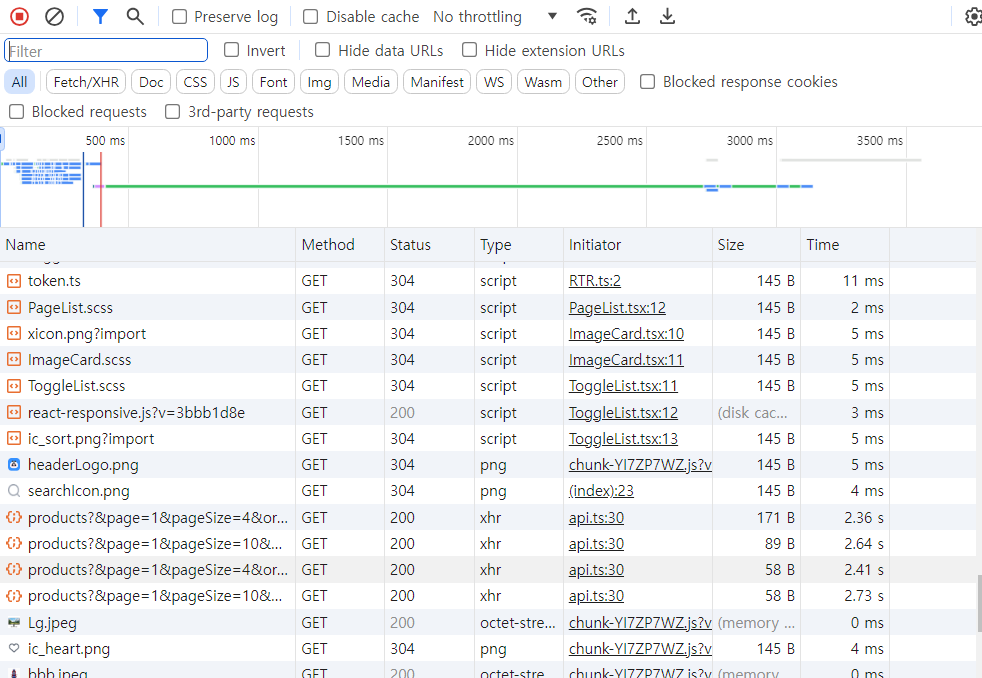
Task: Open the No throttling dropdown
Action: pos(495,17)
